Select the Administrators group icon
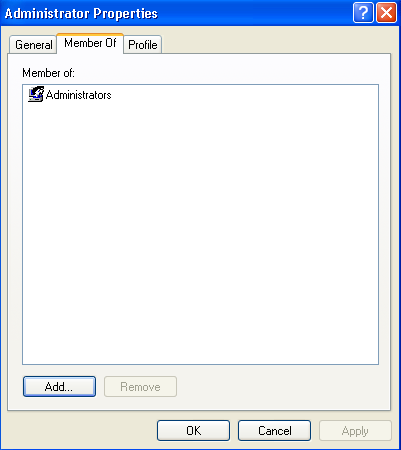The height and width of the screenshot is (450, 401). [36, 94]
